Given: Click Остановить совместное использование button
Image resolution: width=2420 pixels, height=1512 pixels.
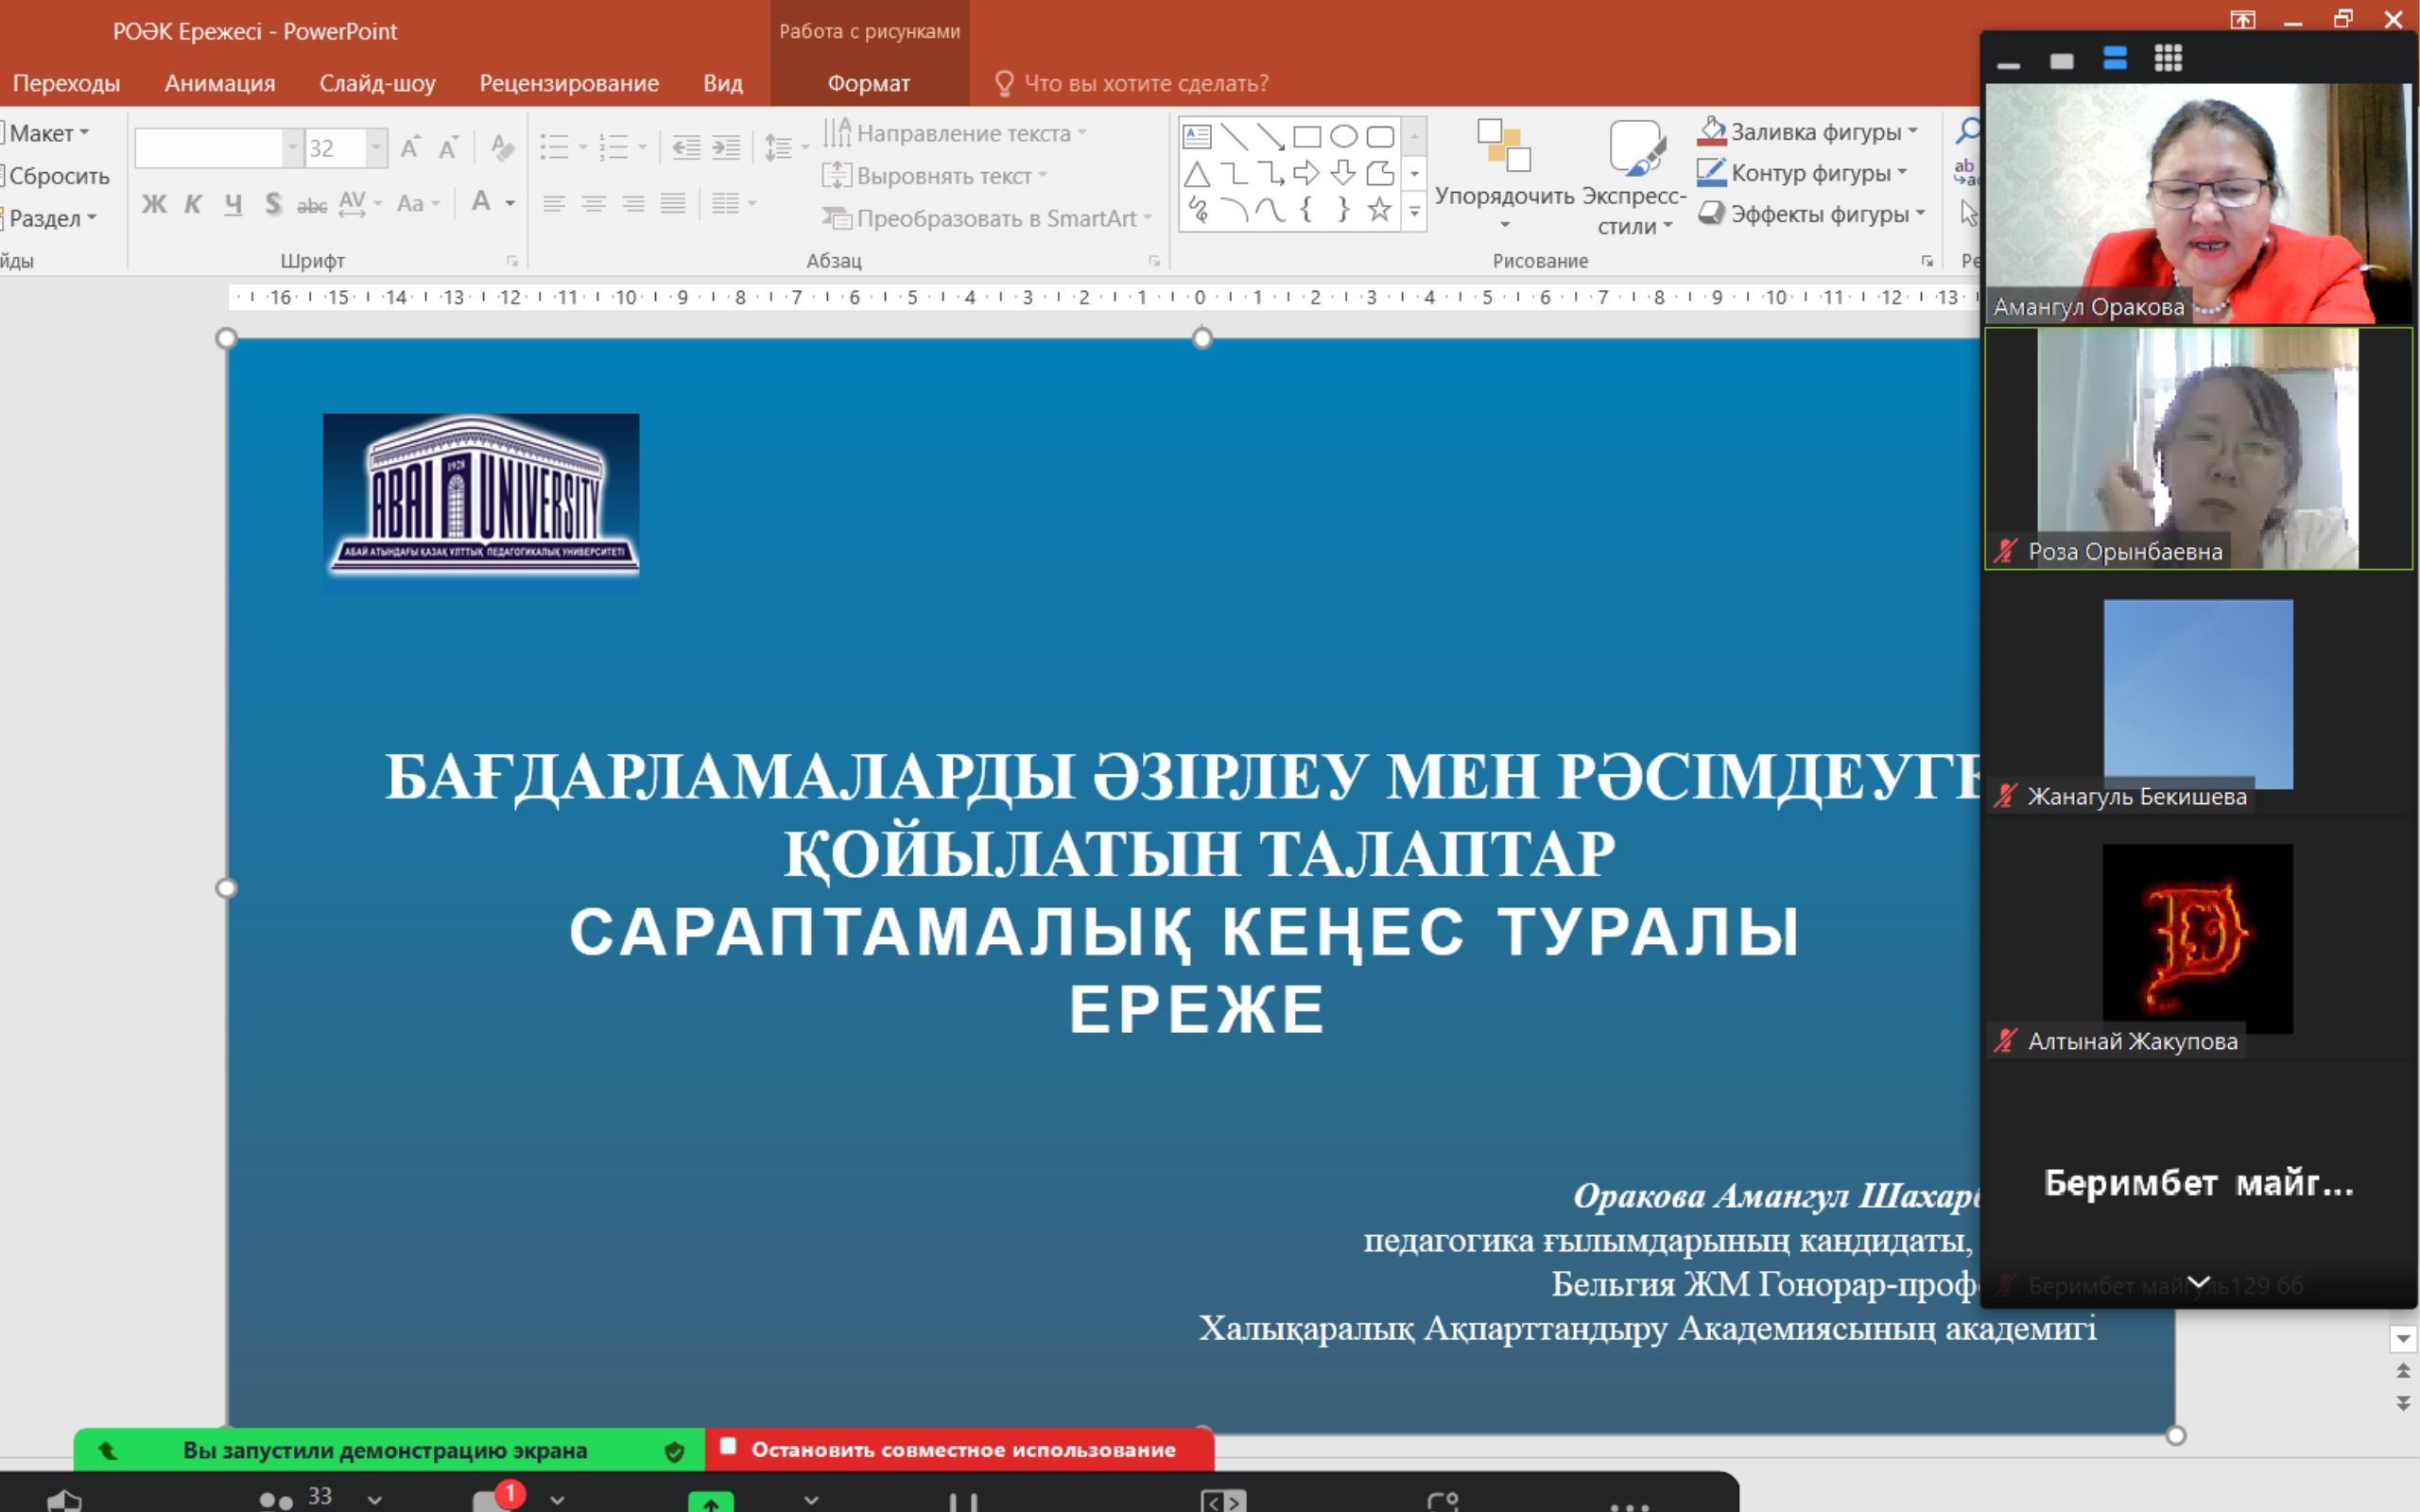Looking at the screenshot, I should point(960,1450).
